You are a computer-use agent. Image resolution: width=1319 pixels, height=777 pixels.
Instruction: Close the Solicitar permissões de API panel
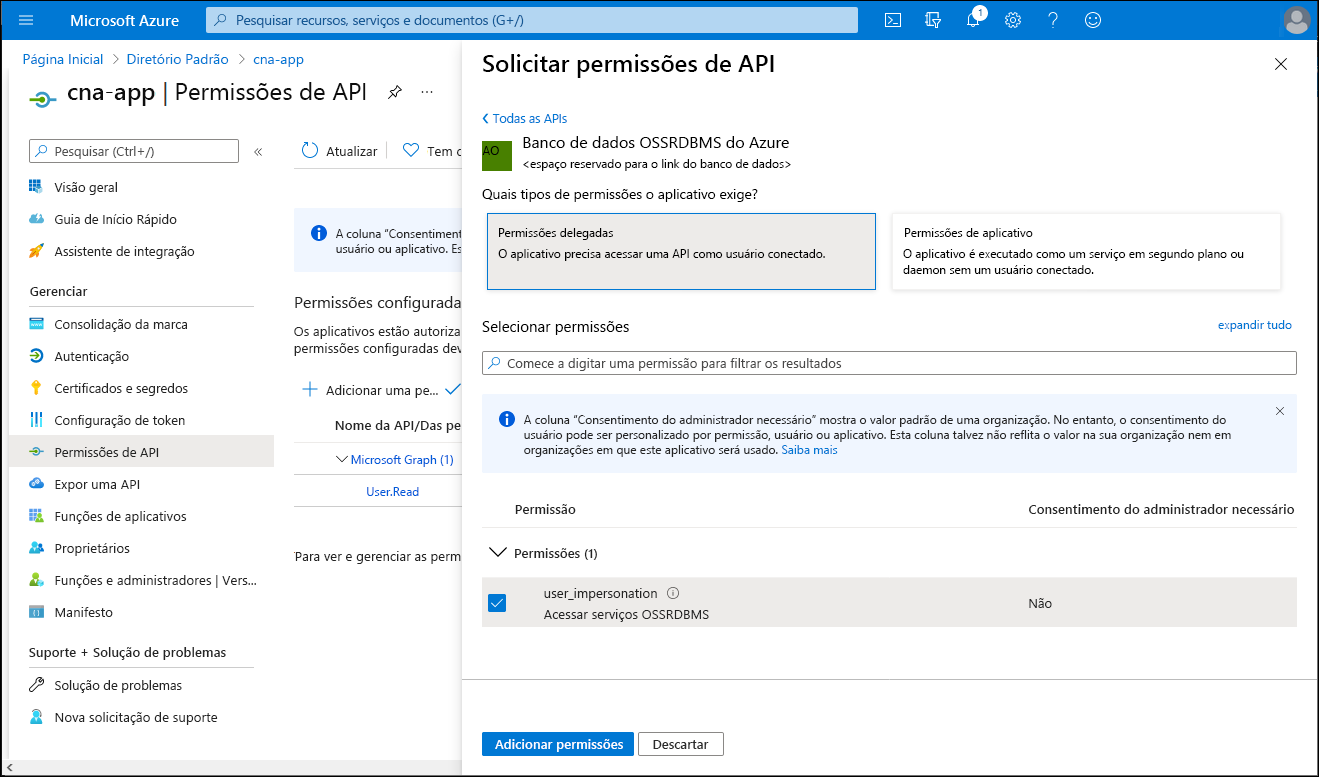[1281, 64]
